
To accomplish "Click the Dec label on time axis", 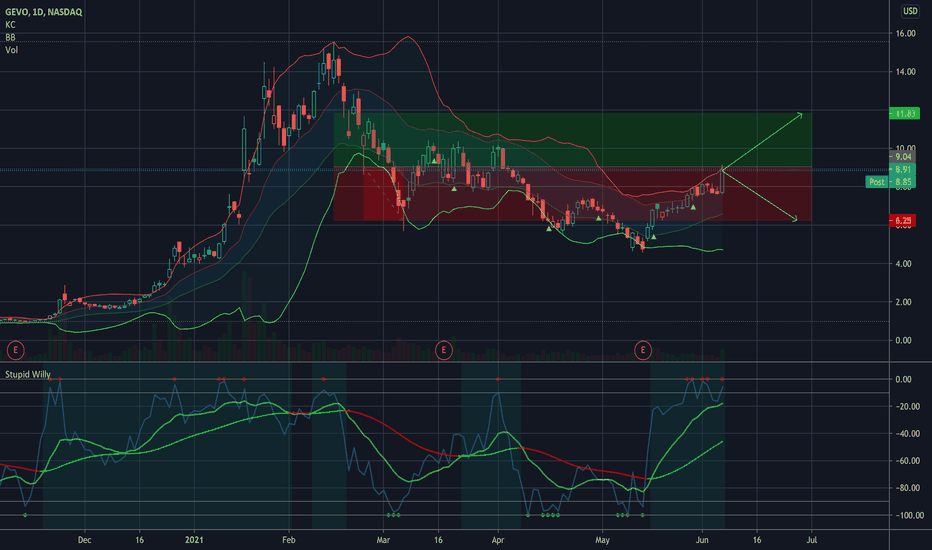I will pos(84,540).
